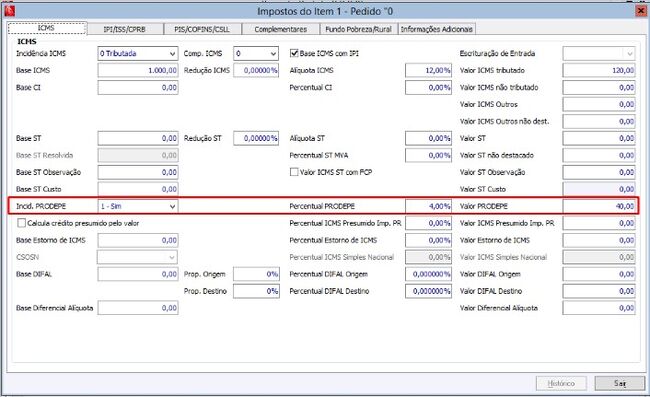The height and width of the screenshot is (397, 650).
Task: Select the ICMS tab
Action: [x=47, y=28]
